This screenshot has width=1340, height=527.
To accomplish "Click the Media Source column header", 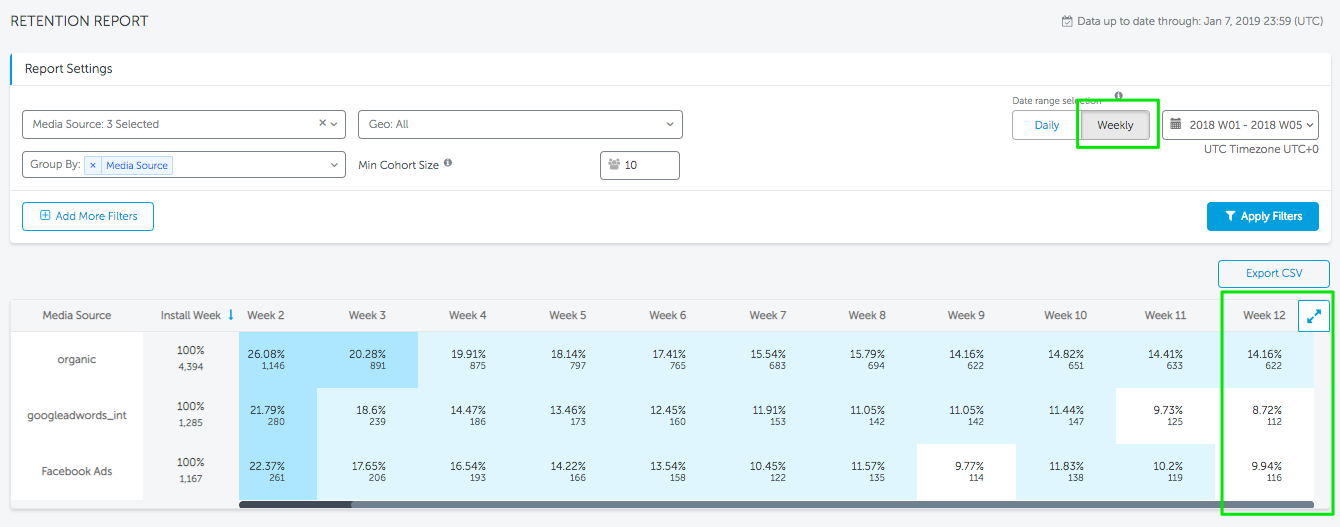I will tap(77, 315).
